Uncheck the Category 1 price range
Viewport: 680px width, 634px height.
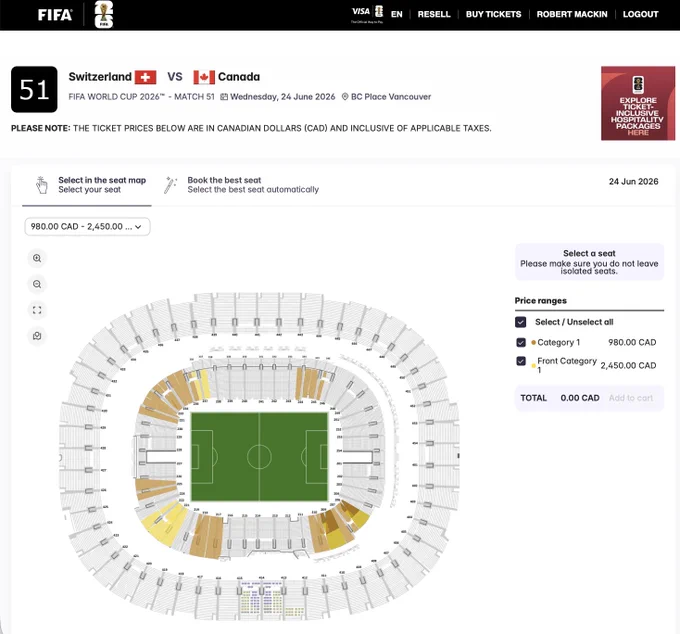[x=521, y=343]
